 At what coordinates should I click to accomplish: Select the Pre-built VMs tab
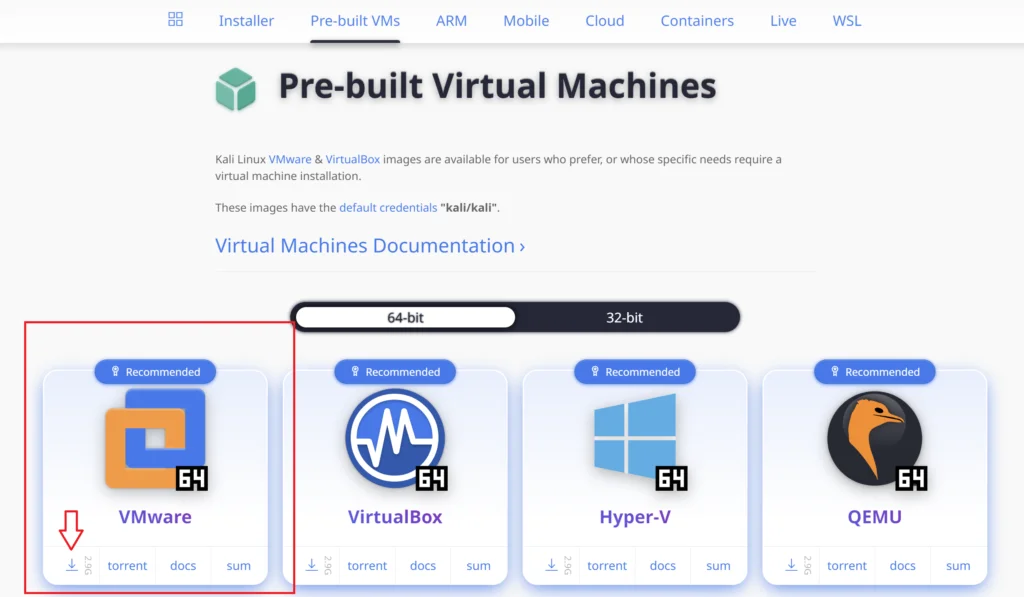(355, 21)
